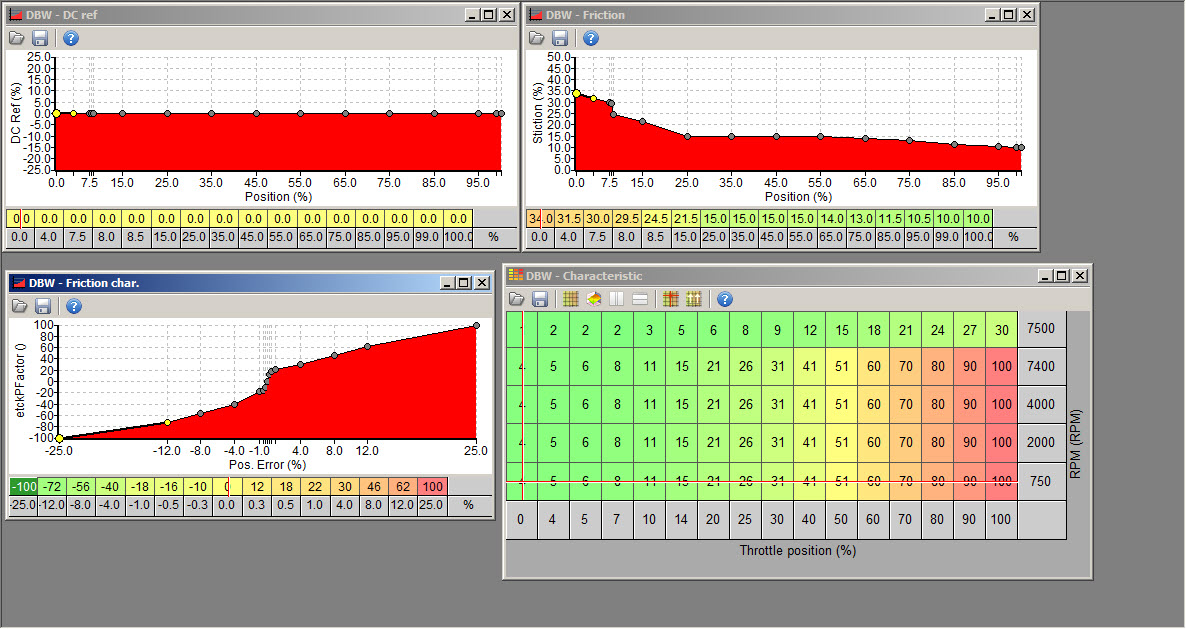The height and width of the screenshot is (629, 1186).
Task: Open help in DBW - Characteristic window
Action: pos(726,299)
